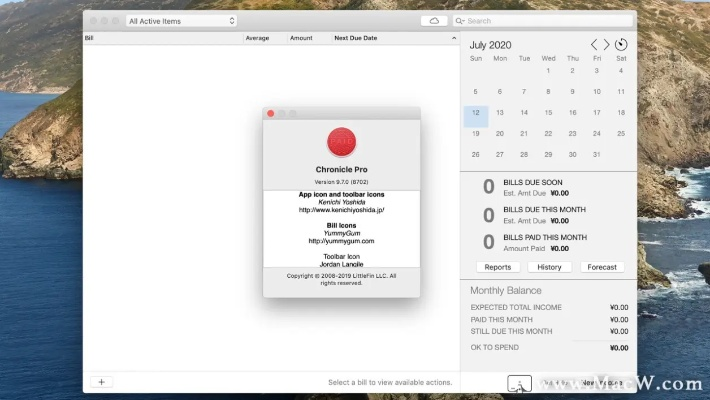This screenshot has height=400, width=710.
Task: Sort bills by Amount column header
Action: click(x=301, y=38)
